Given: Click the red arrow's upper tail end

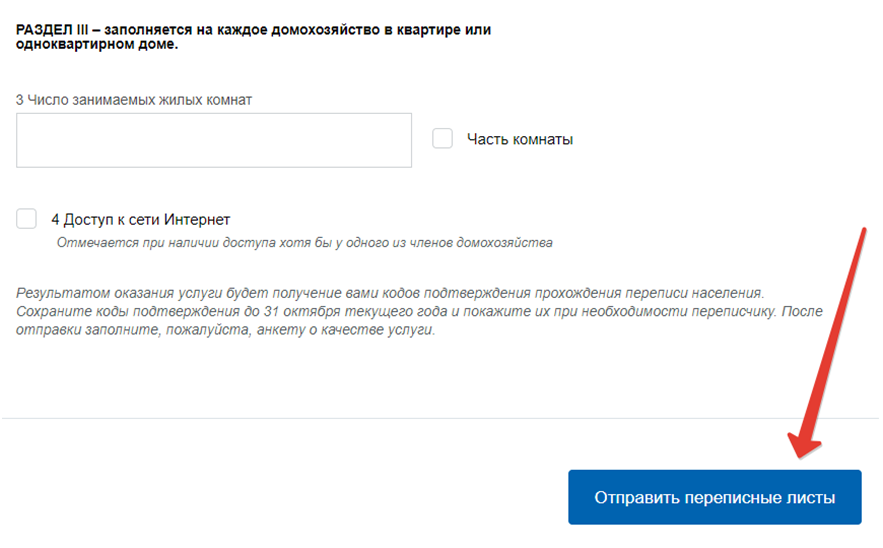Looking at the screenshot, I should click(x=859, y=233).
